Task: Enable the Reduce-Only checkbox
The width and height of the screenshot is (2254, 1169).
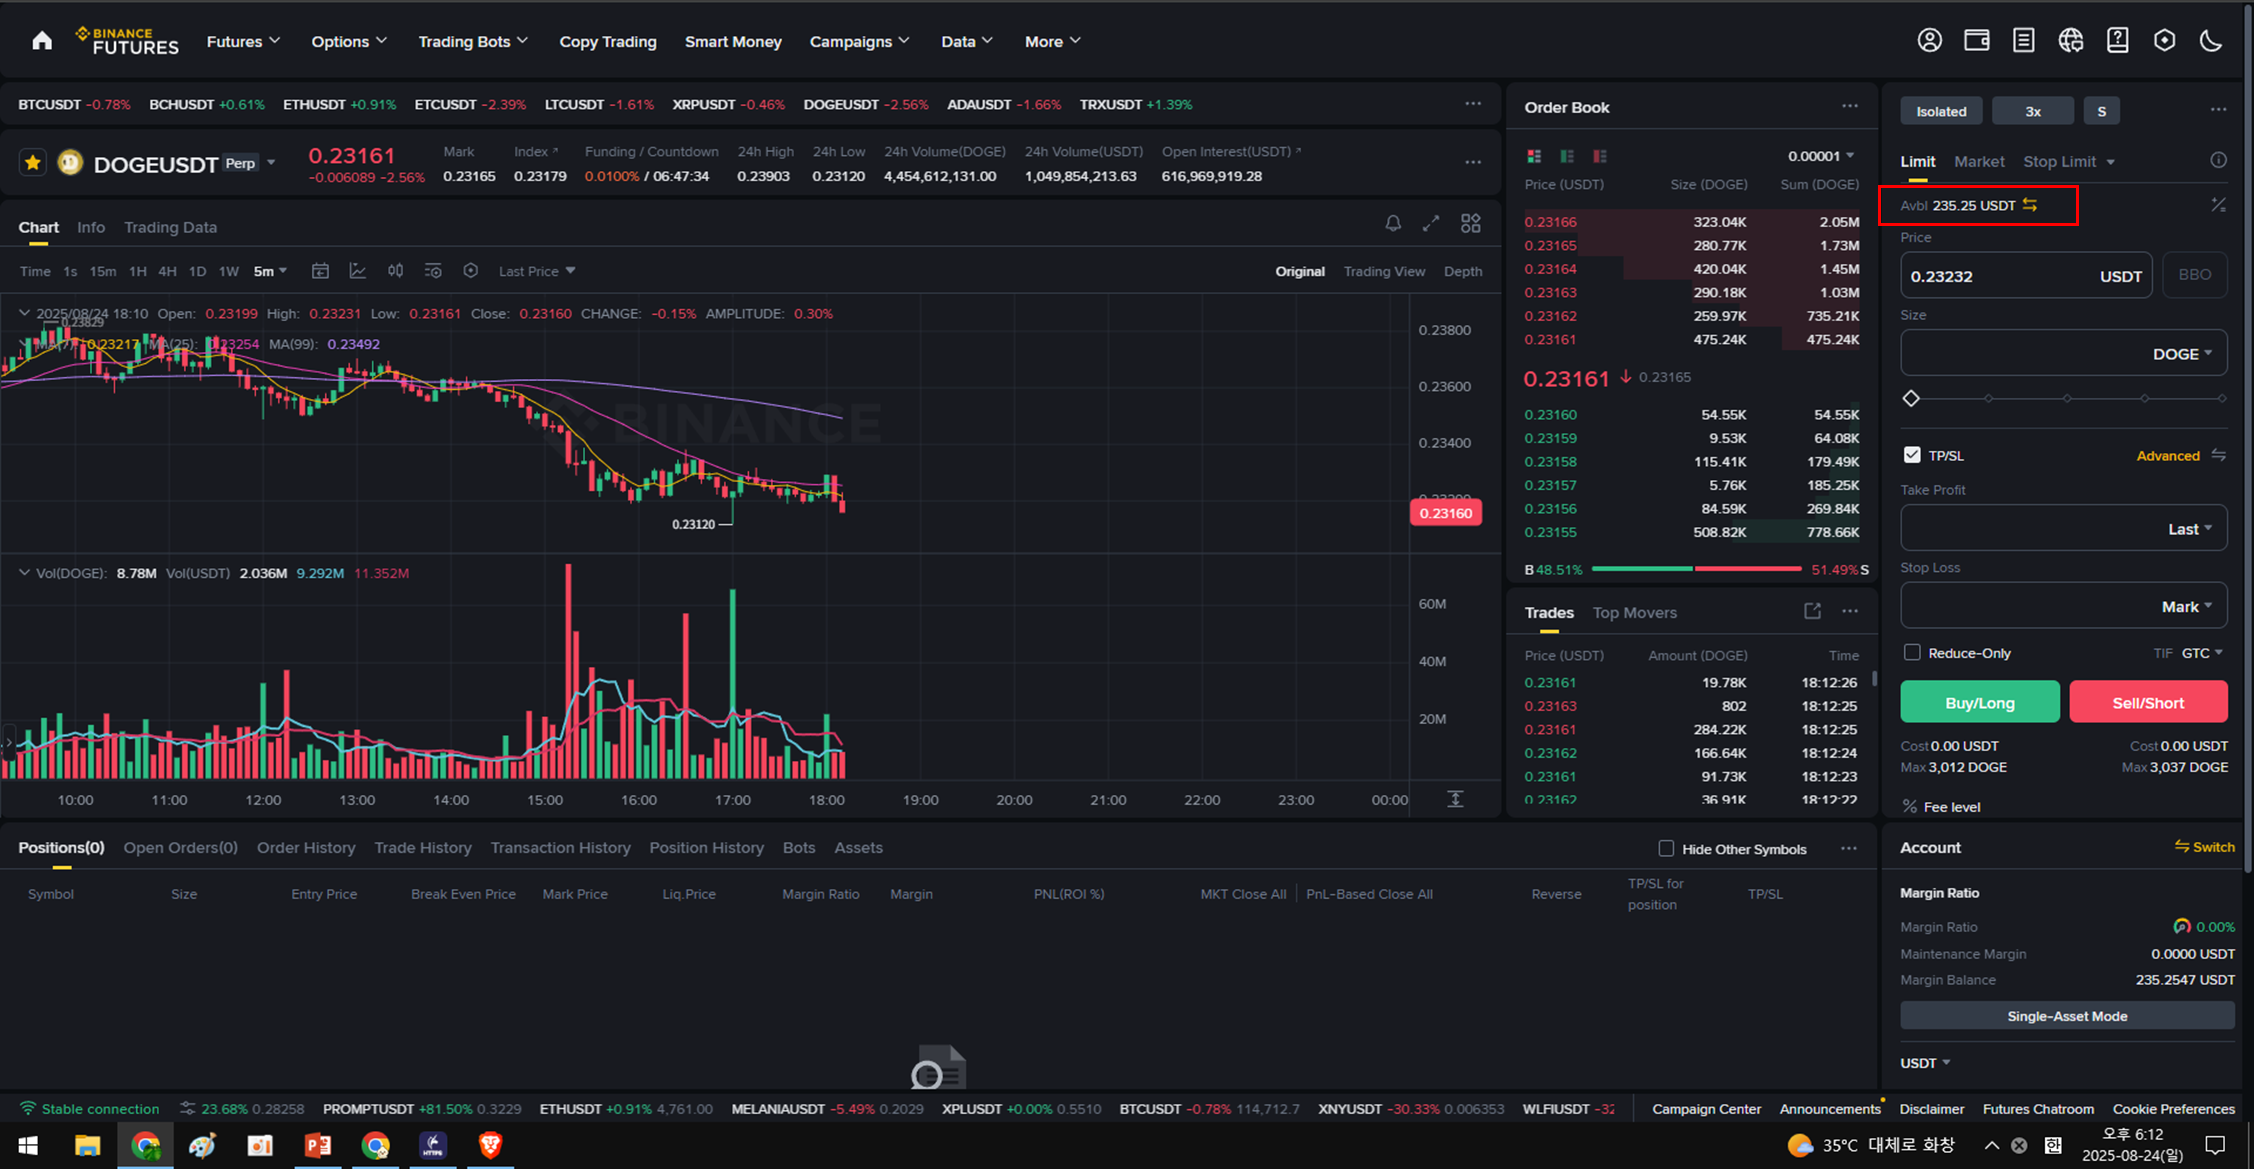Action: click(1912, 653)
